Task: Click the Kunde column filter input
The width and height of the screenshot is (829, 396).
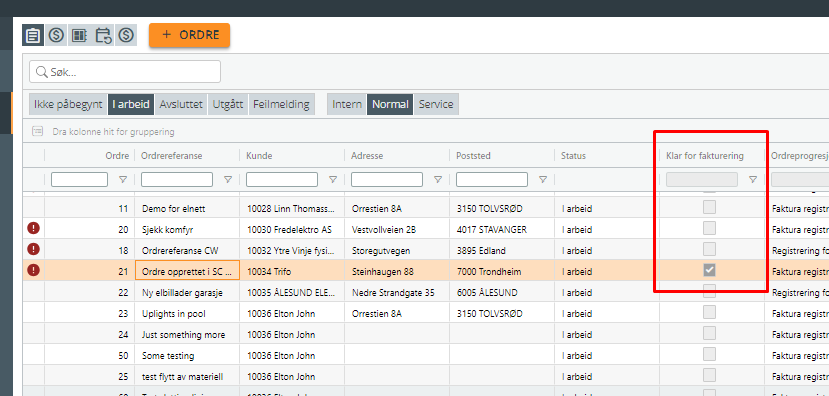Action: [x=282, y=180]
